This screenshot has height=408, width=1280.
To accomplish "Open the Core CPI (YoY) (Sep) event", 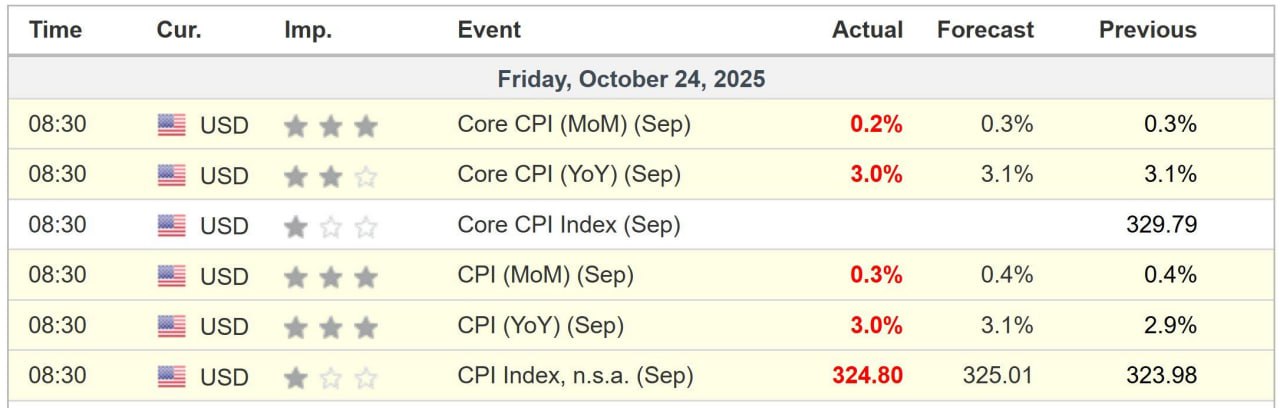I will pos(569,175).
